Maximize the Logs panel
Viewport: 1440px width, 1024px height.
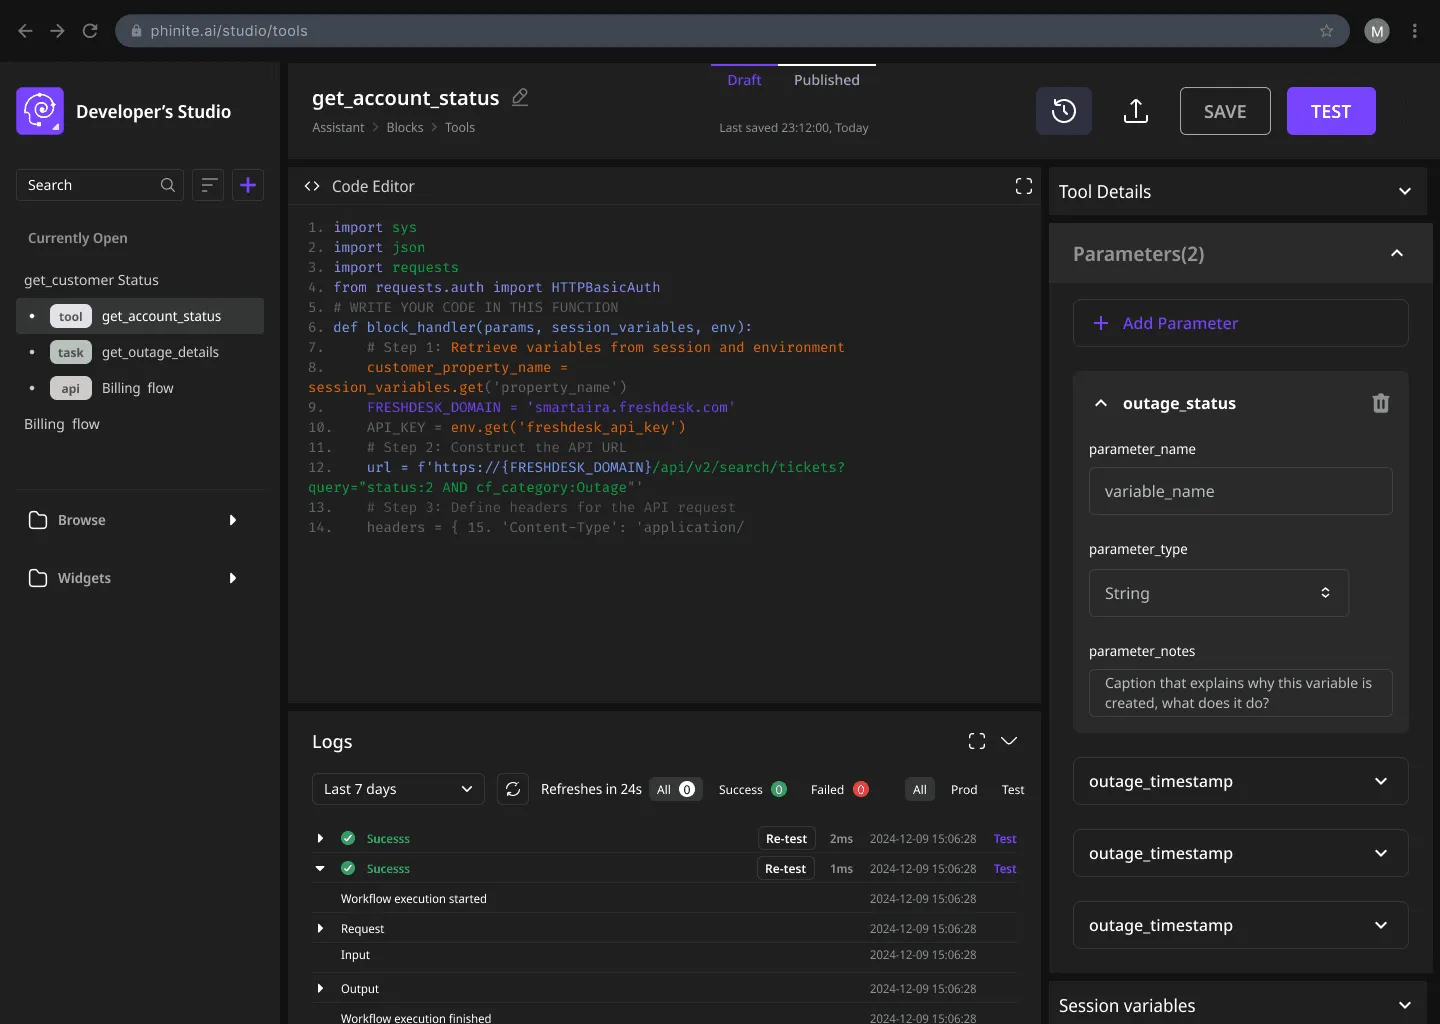coord(977,741)
